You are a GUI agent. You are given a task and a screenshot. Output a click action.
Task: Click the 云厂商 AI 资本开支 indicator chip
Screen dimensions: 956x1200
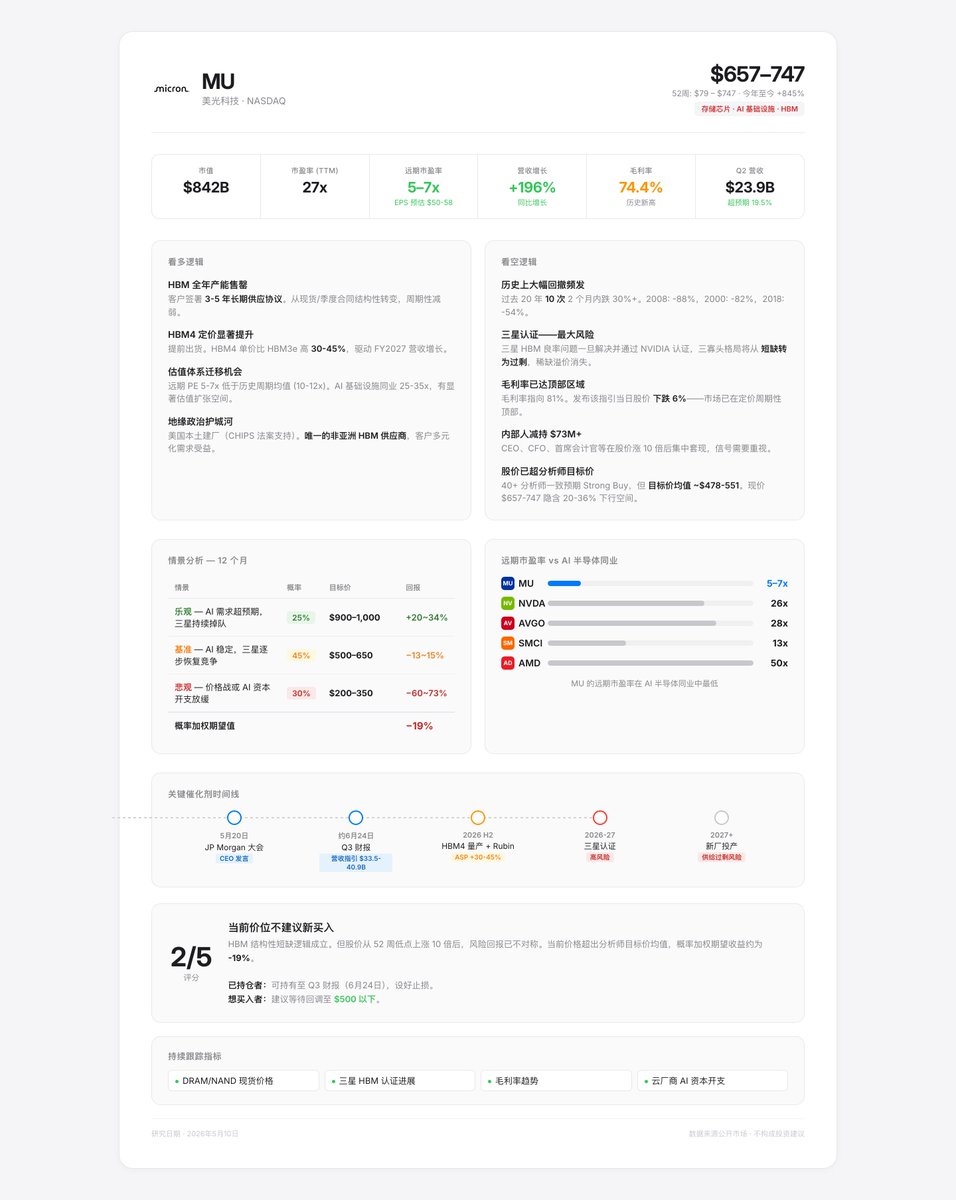712,1081
